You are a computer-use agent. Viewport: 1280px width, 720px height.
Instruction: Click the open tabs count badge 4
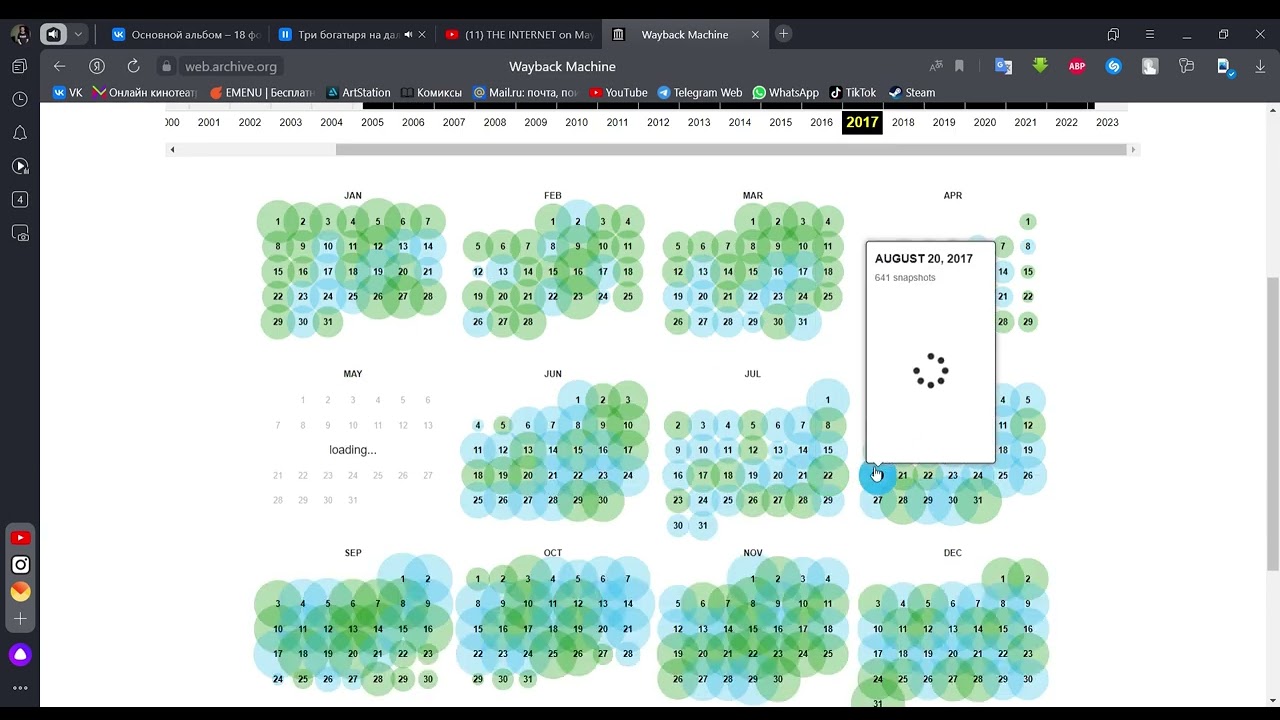20,199
